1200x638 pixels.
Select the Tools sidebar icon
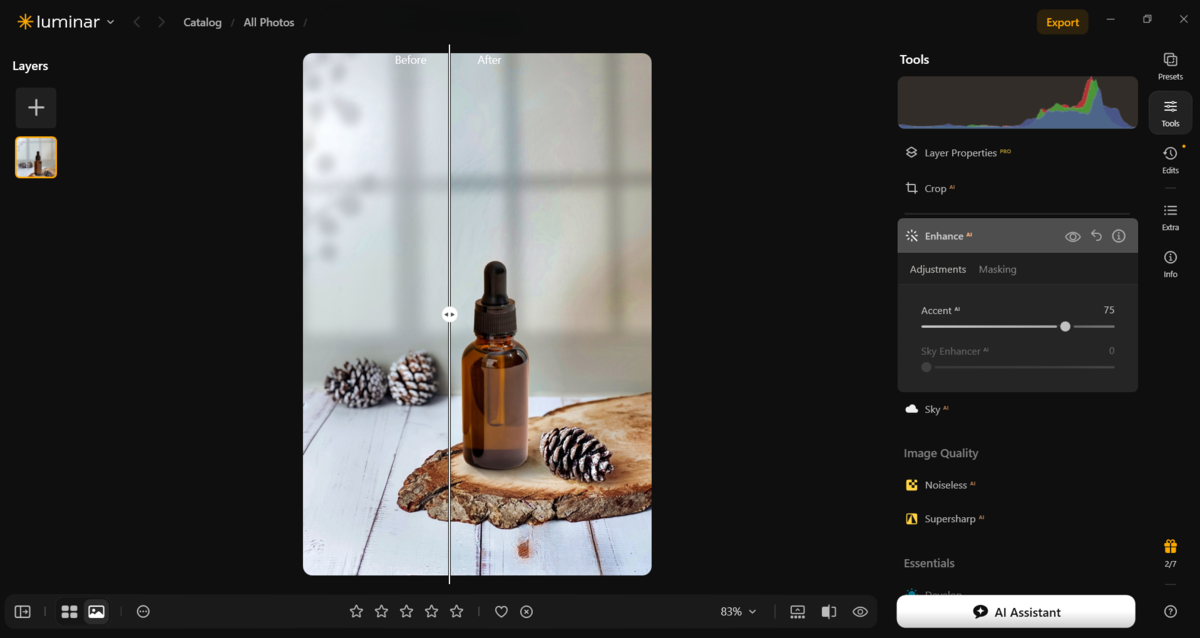click(x=1170, y=113)
